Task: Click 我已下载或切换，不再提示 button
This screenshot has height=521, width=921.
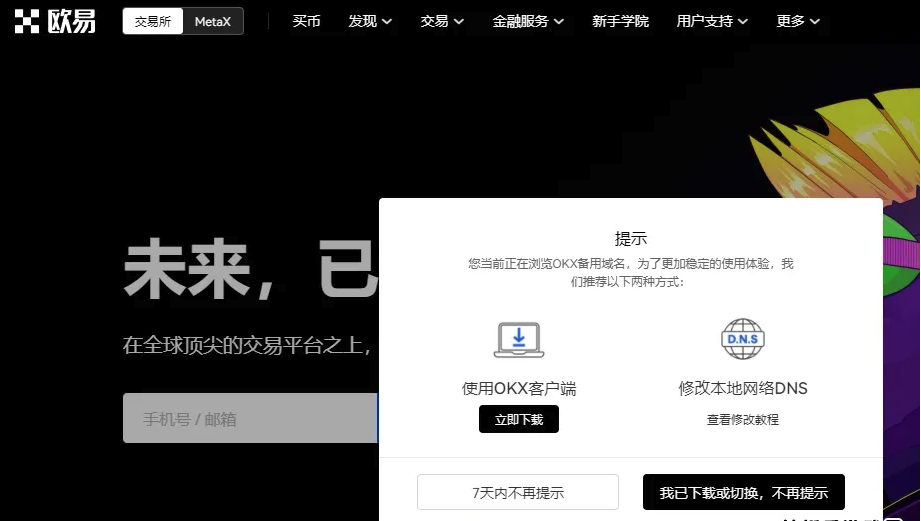Action: click(x=743, y=492)
